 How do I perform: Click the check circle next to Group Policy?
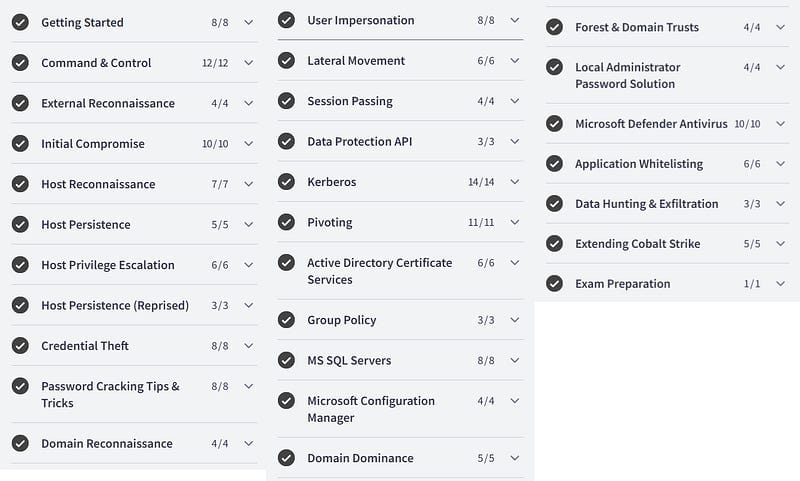[286, 320]
